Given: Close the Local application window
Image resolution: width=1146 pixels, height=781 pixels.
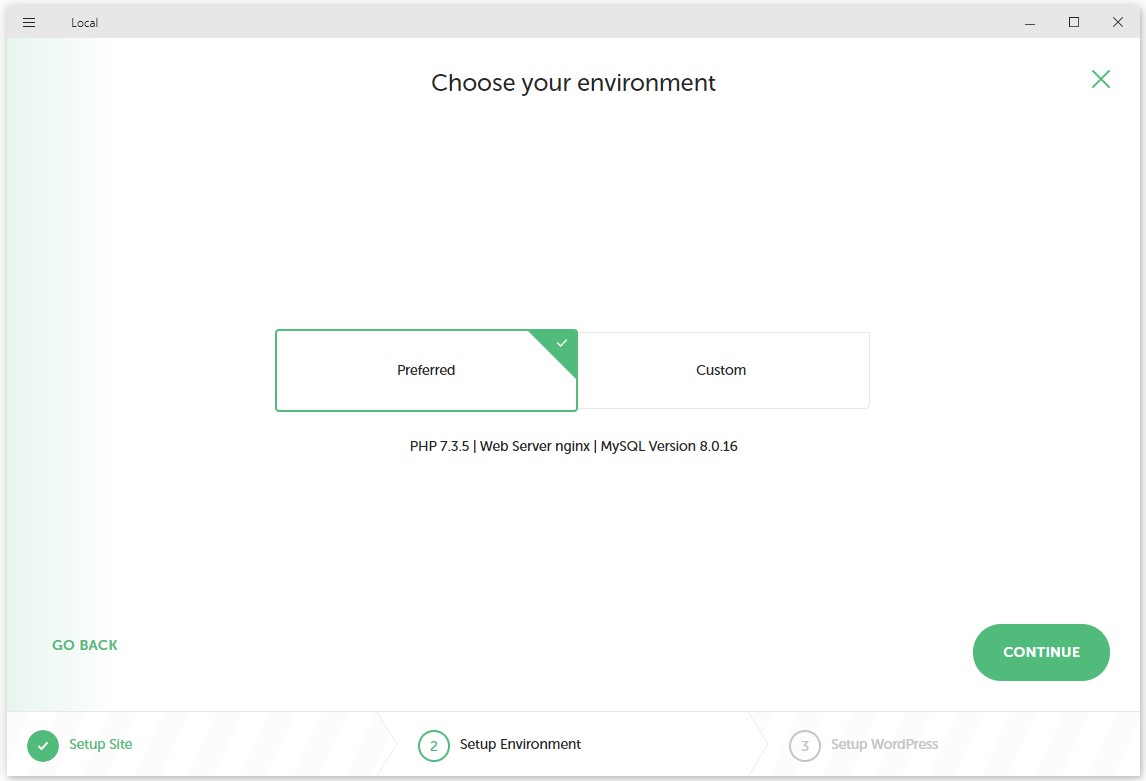Looking at the screenshot, I should click(1118, 22).
